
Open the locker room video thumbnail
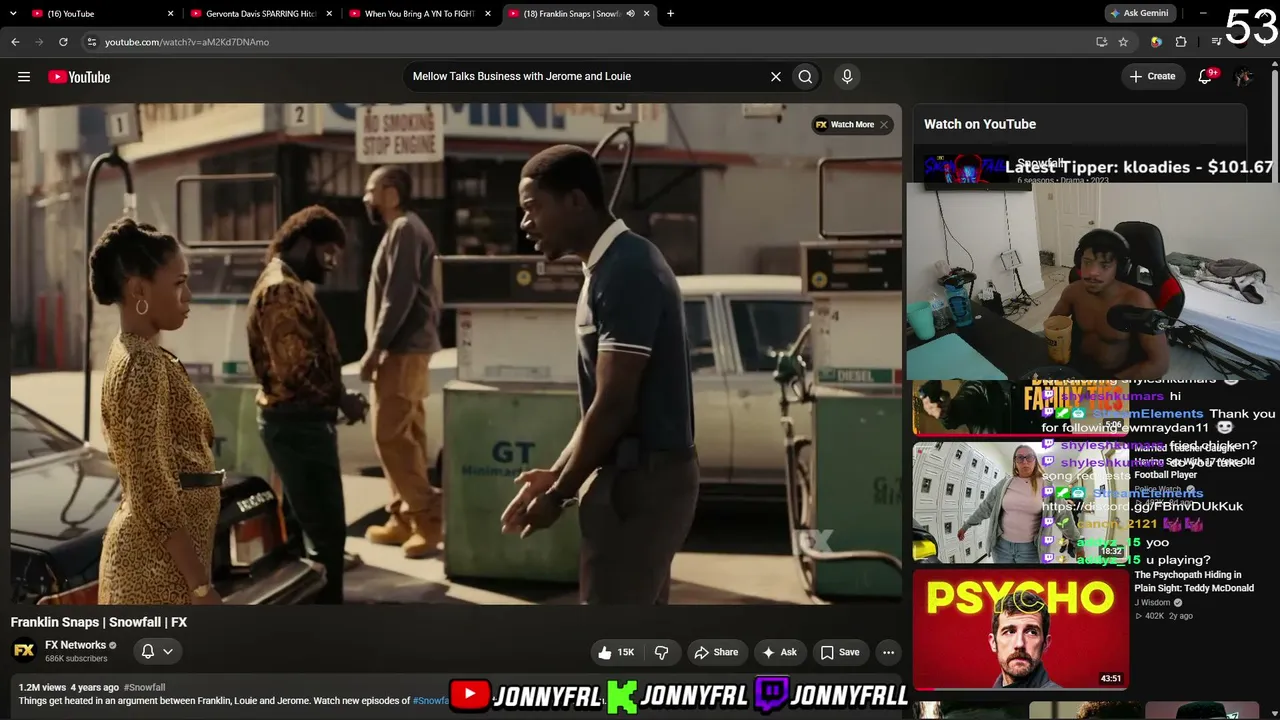coord(1021,502)
